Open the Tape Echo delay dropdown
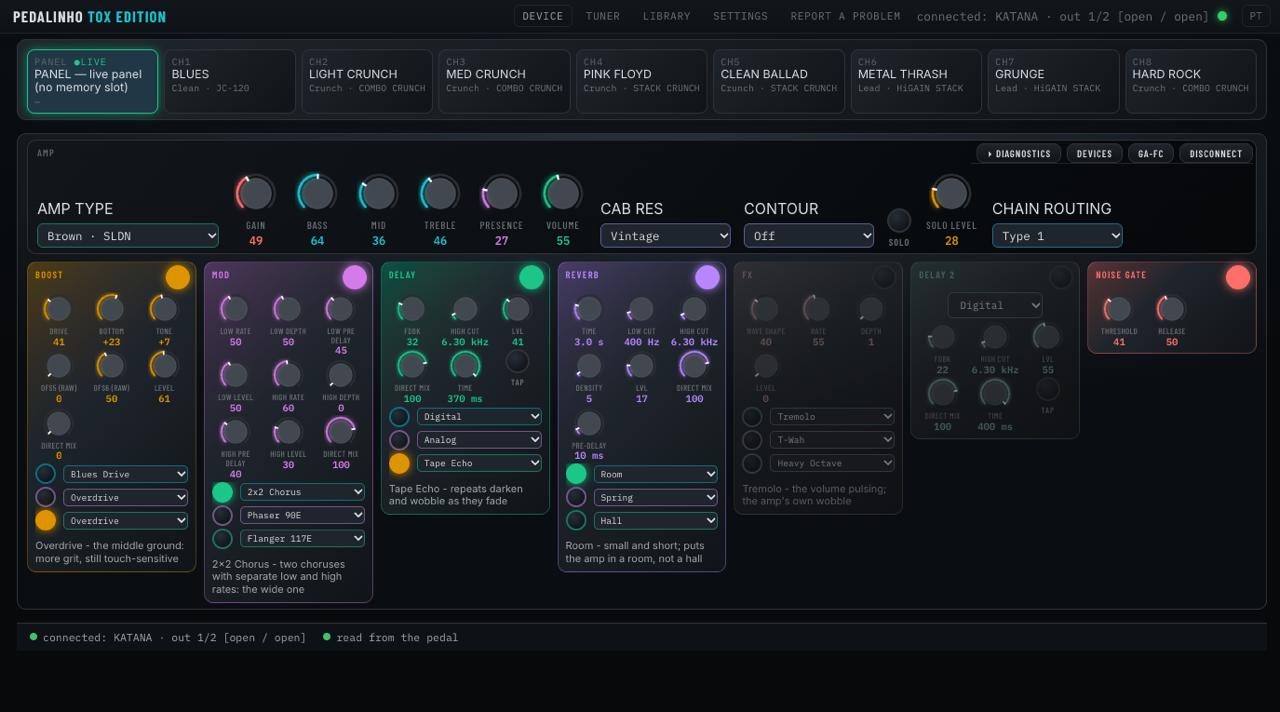This screenshot has height=712, width=1280. [479, 463]
